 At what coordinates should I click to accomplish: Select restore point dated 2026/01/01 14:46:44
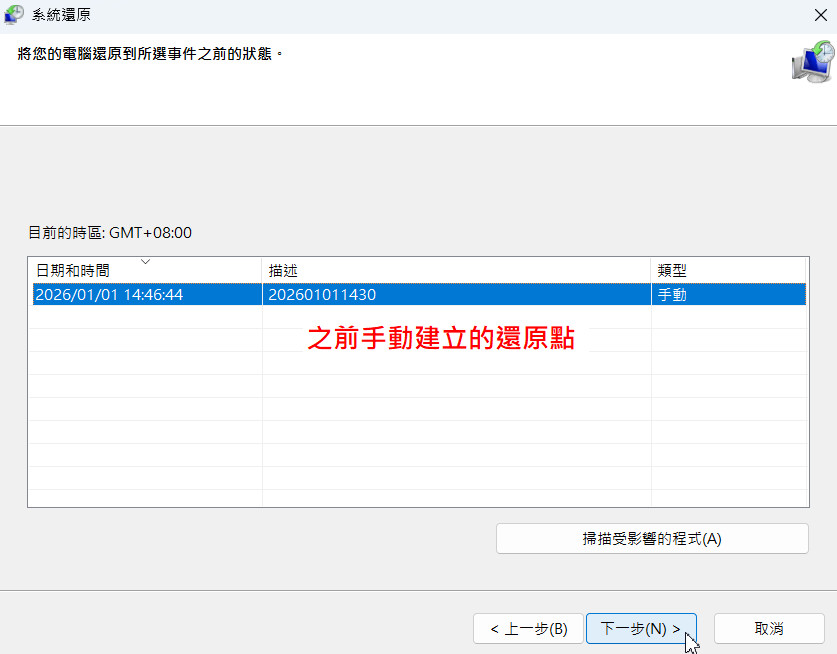point(109,295)
